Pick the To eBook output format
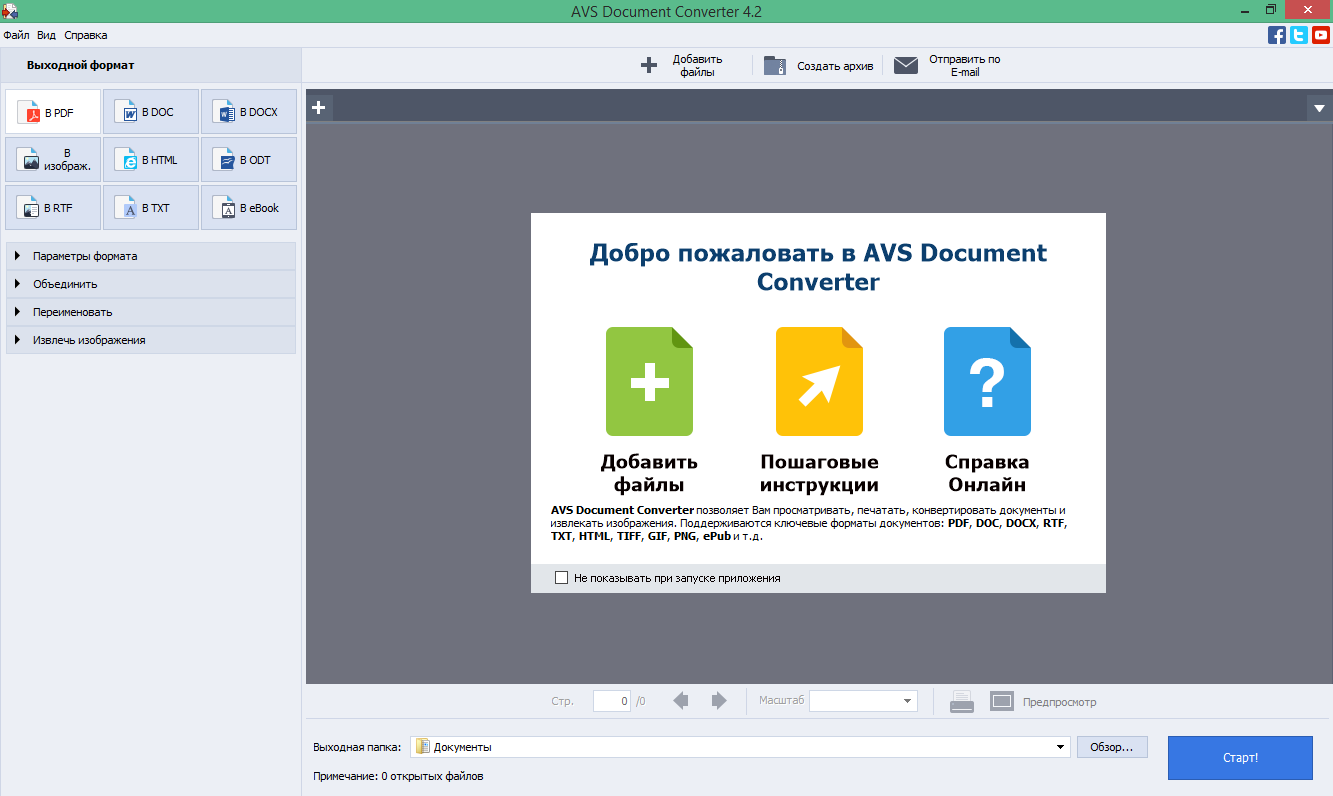 tap(249, 208)
